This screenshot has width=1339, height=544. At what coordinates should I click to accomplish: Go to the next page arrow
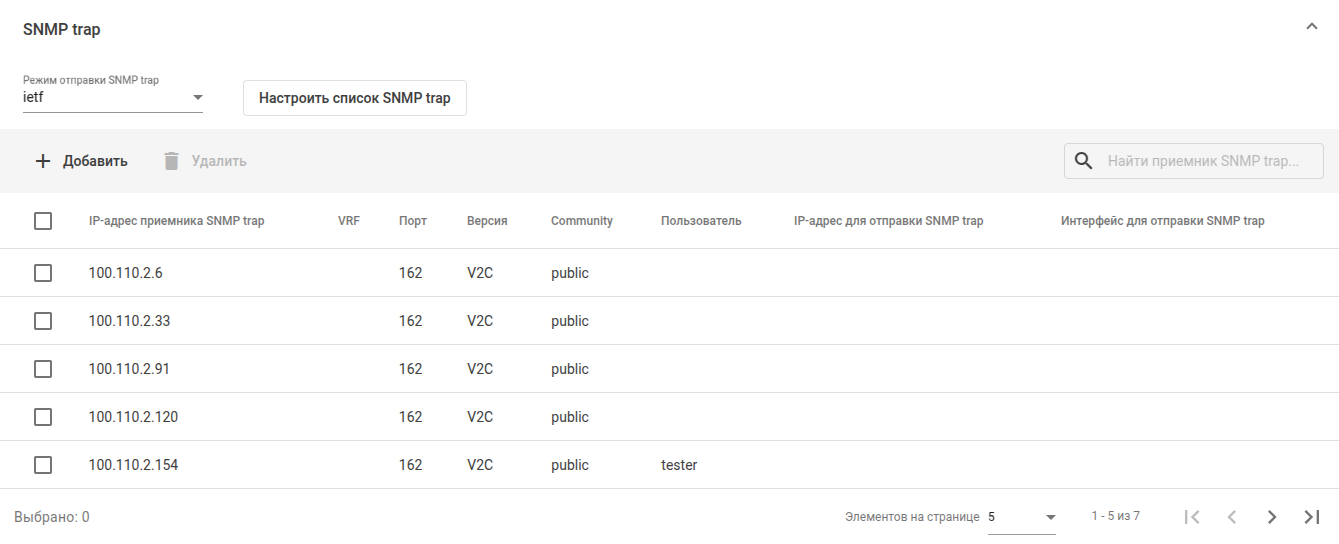pos(1272,517)
